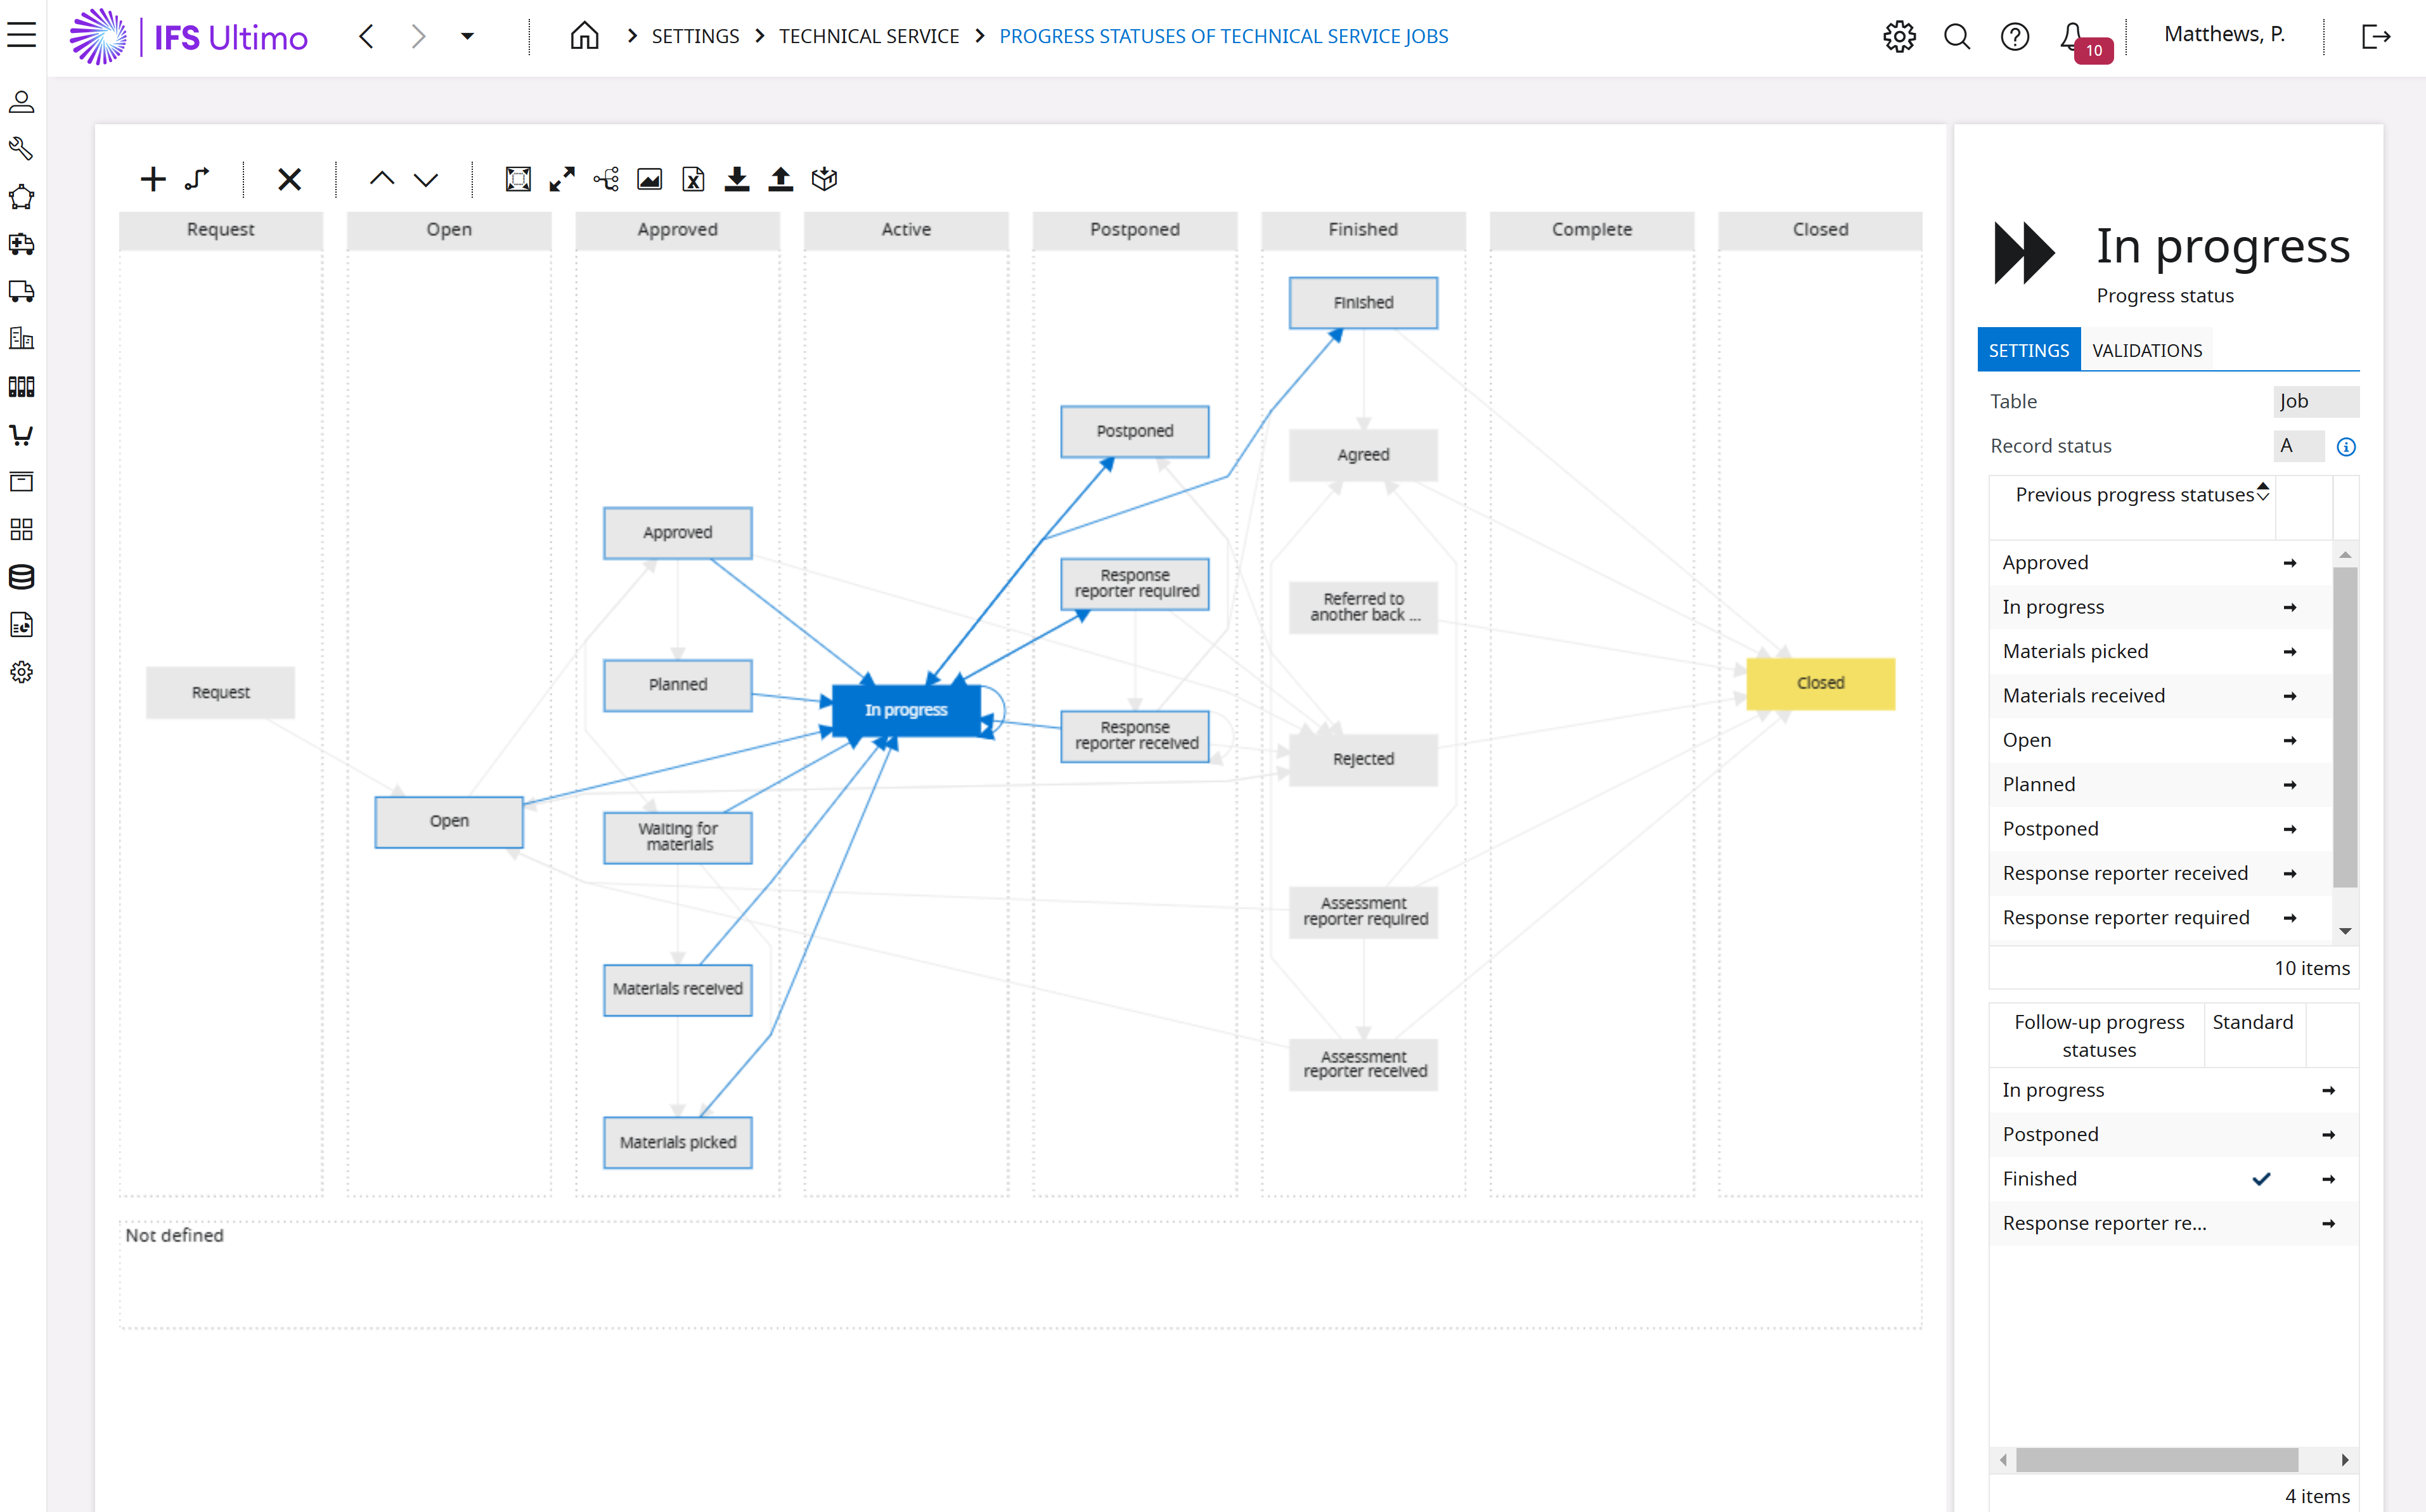
Task: Click the auto-layout hierarchy icon
Action: coord(606,179)
